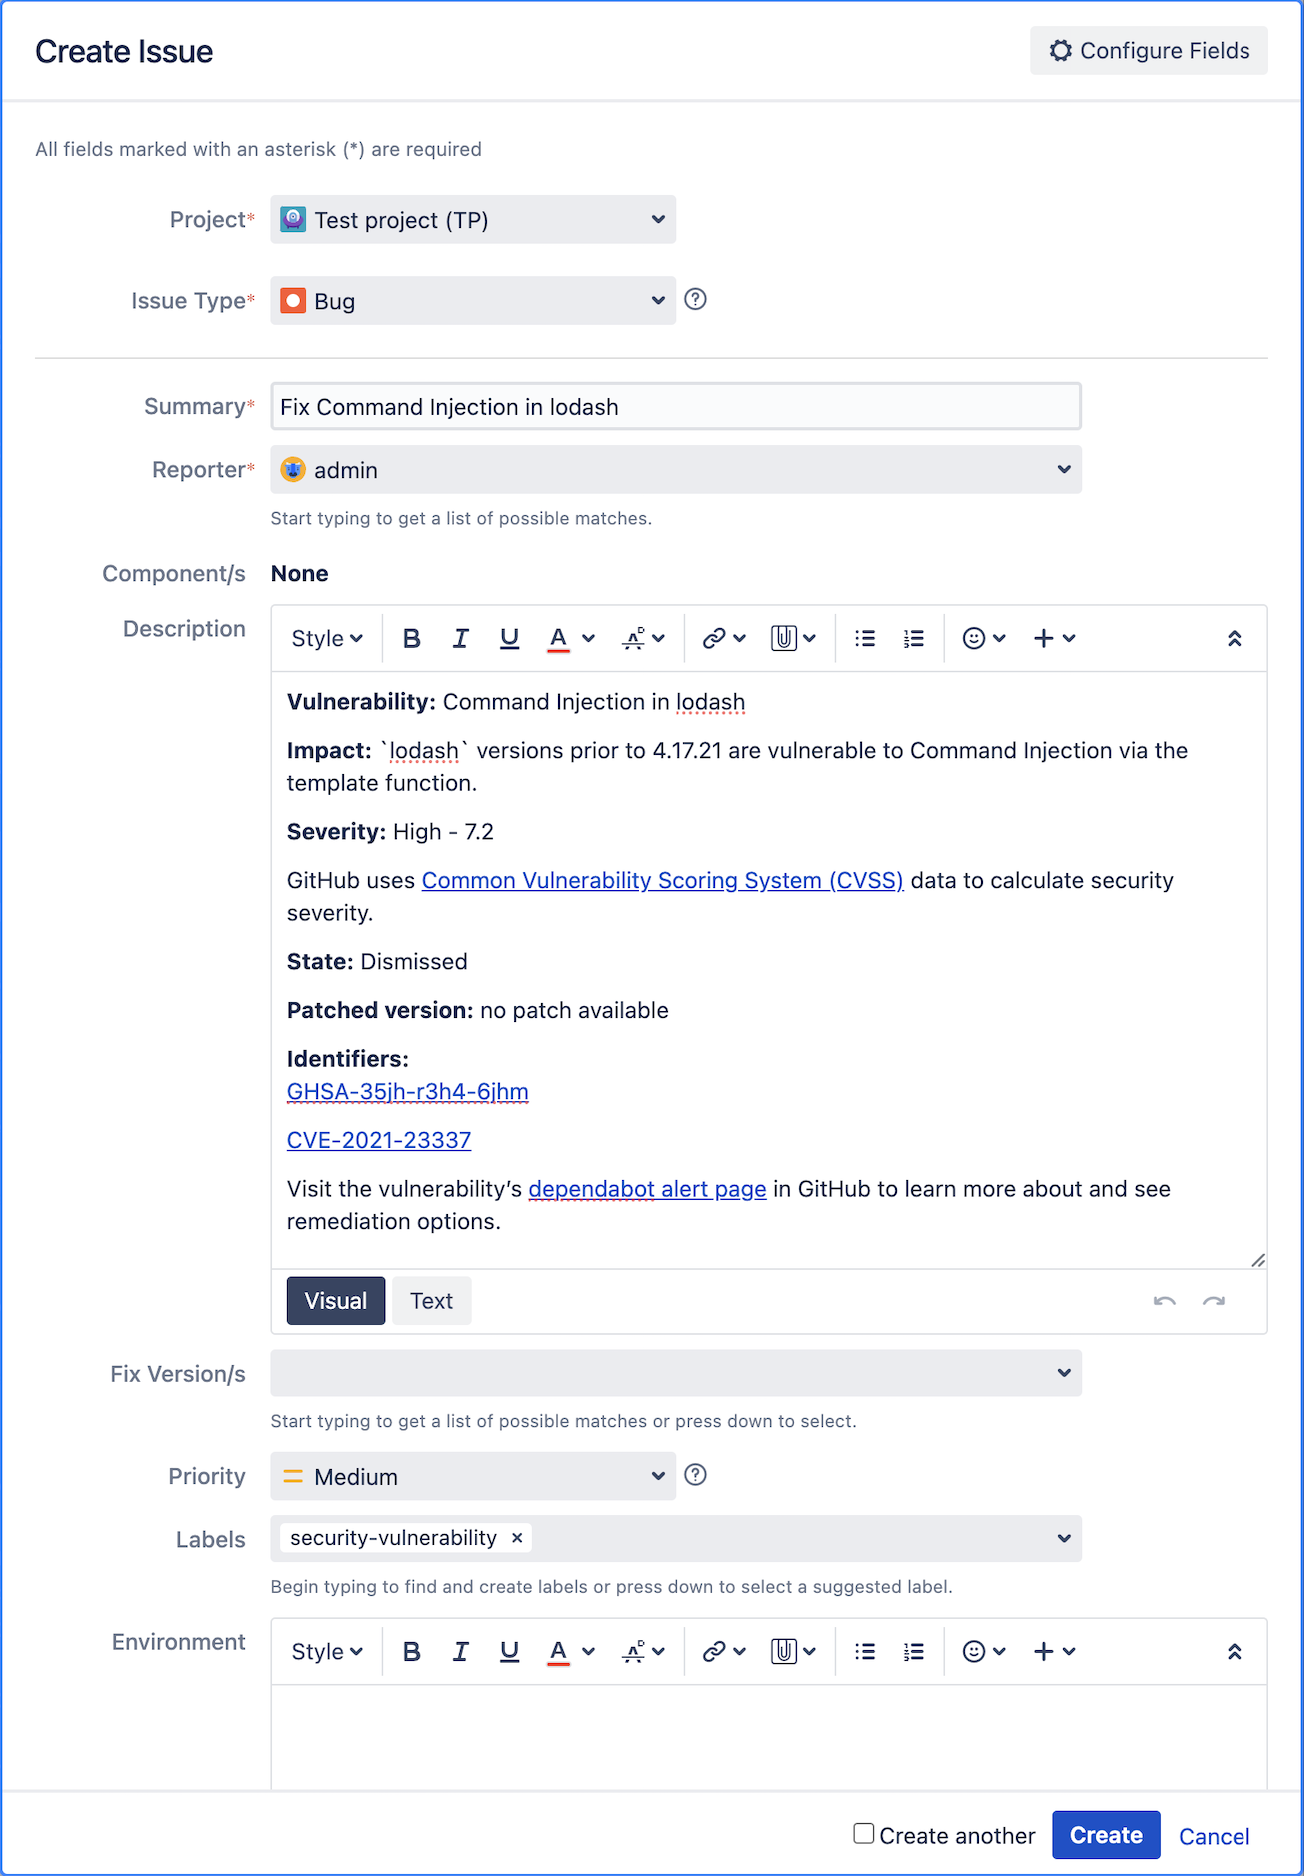Click the Issue Type help icon
Image resolution: width=1304 pixels, height=1876 pixels.
click(x=695, y=299)
